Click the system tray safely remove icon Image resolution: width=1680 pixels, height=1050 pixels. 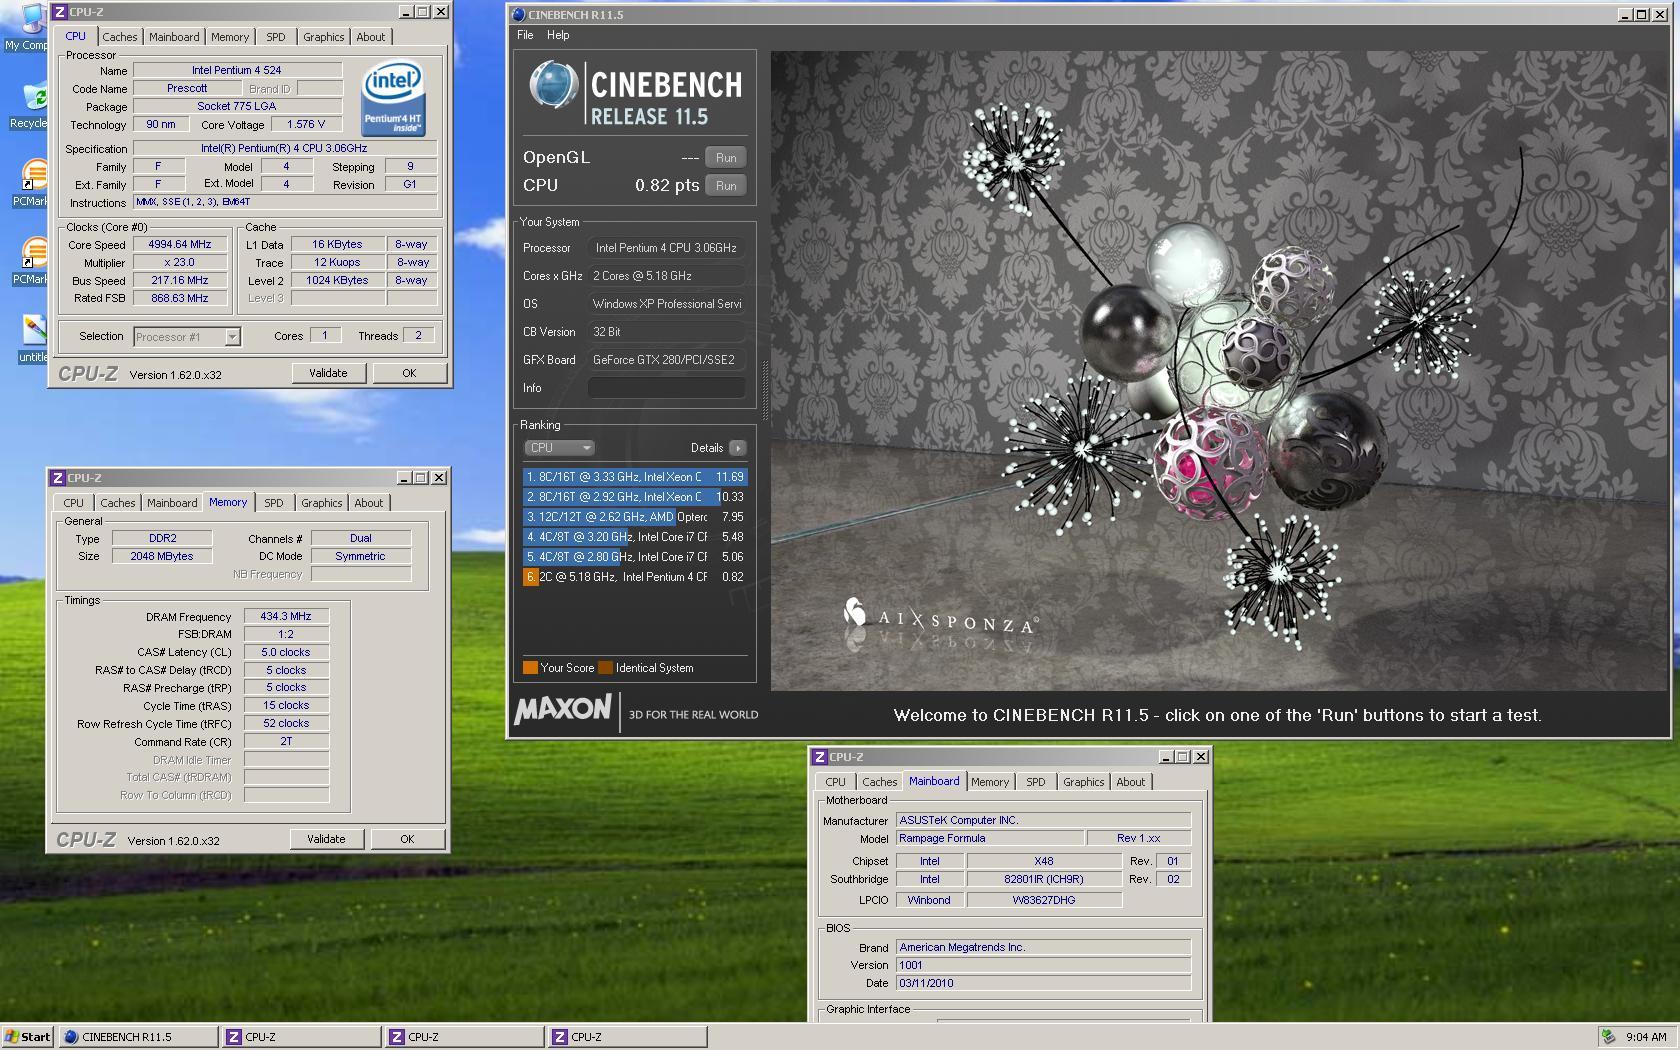click(1608, 1037)
